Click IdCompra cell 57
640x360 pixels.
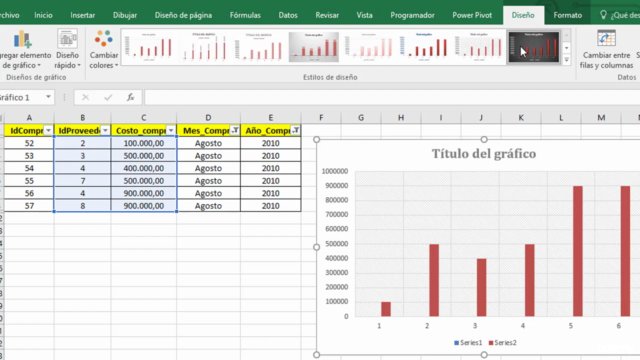(x=29, y=206)
